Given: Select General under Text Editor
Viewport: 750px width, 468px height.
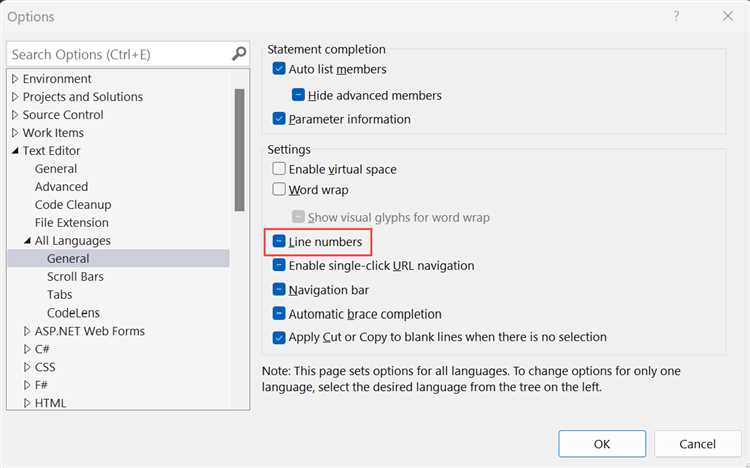Looking at the screenshot, I should click(55, 168).
